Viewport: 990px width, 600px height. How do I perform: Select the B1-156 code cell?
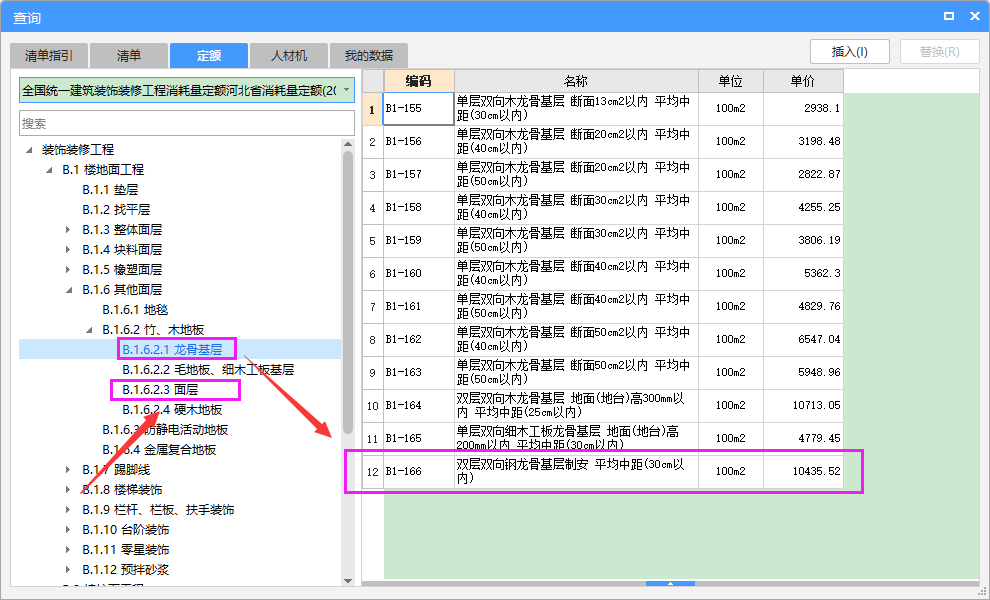pos(419,141)
